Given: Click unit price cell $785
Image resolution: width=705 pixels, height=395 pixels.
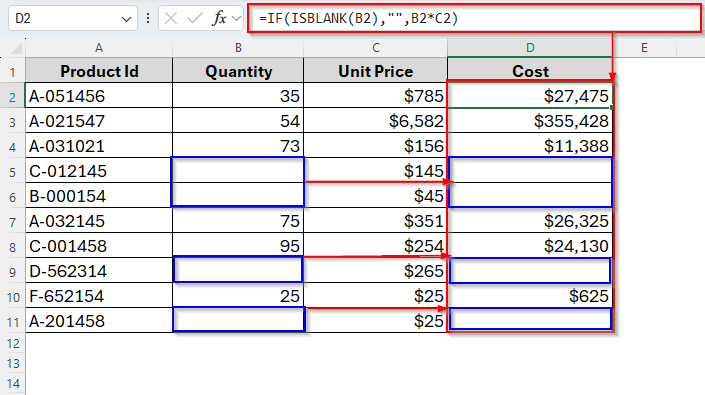Looking at the screenshot, I should coord(375,96).
